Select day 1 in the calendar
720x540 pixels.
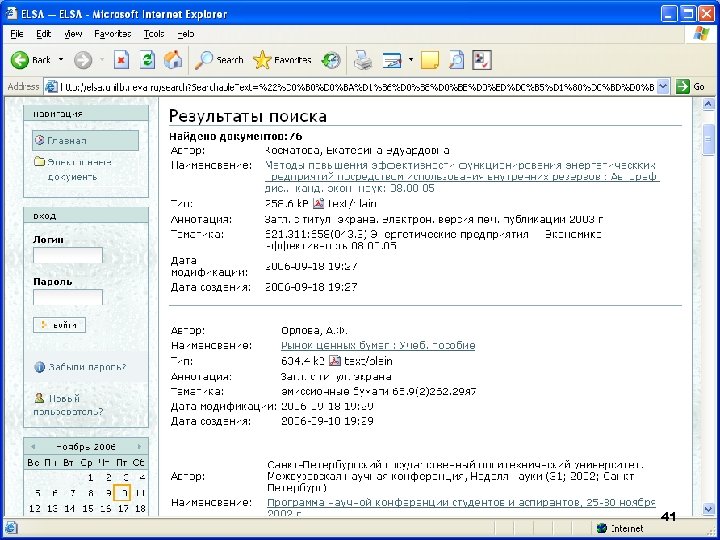[90, 478]
